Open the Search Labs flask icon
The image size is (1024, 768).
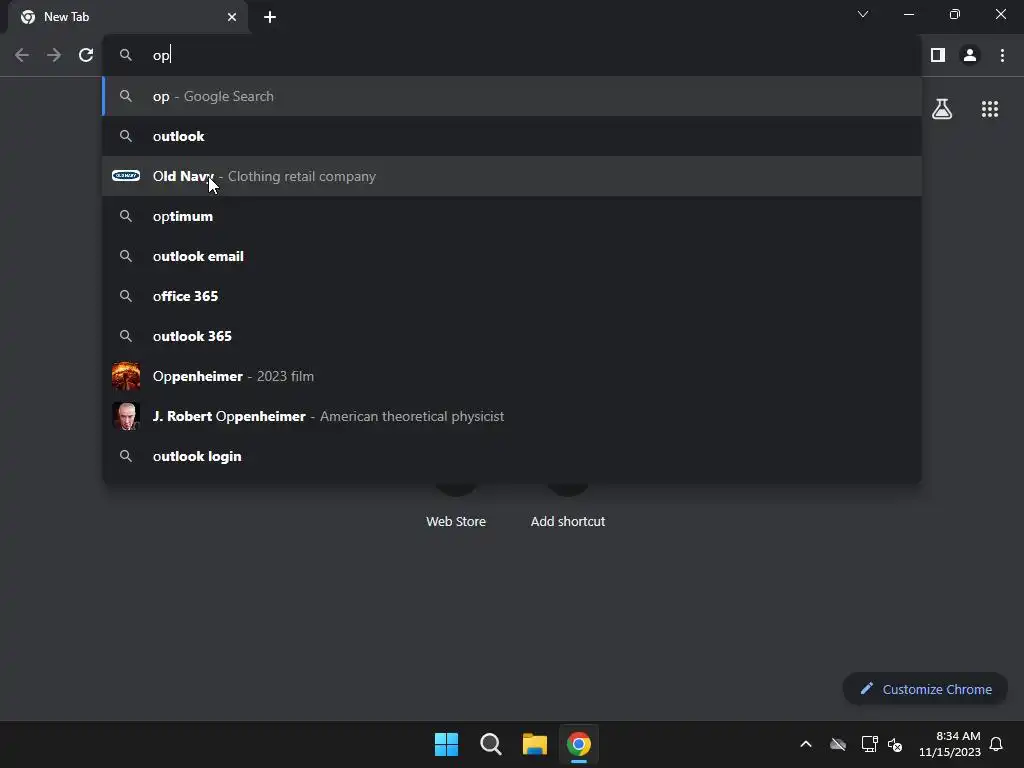942,109
